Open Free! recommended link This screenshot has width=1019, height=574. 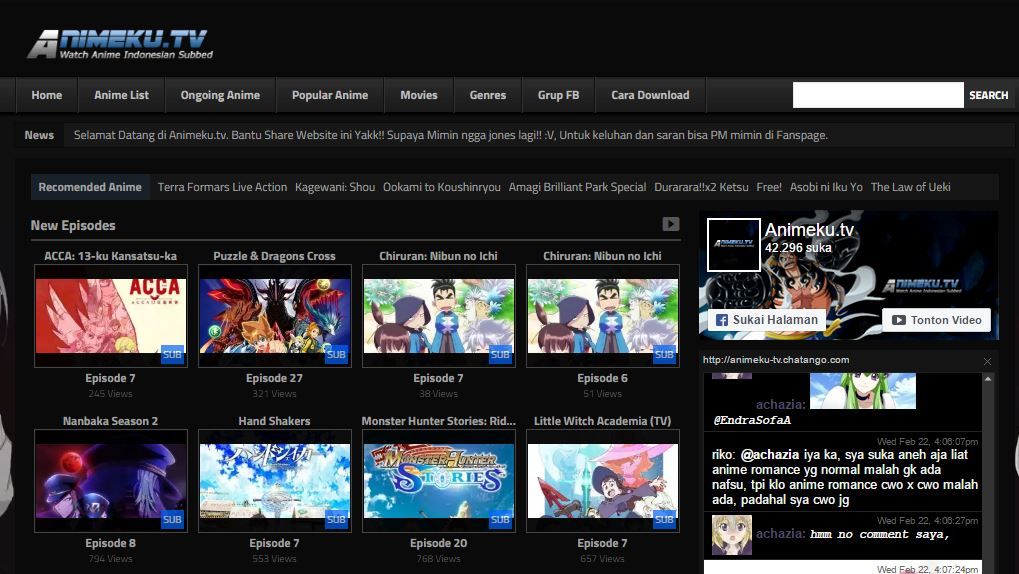(769, 187)
